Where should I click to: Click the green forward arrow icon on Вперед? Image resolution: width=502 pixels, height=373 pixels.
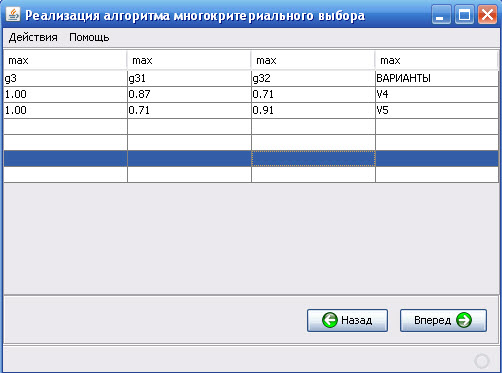click(x=464, y=320)
